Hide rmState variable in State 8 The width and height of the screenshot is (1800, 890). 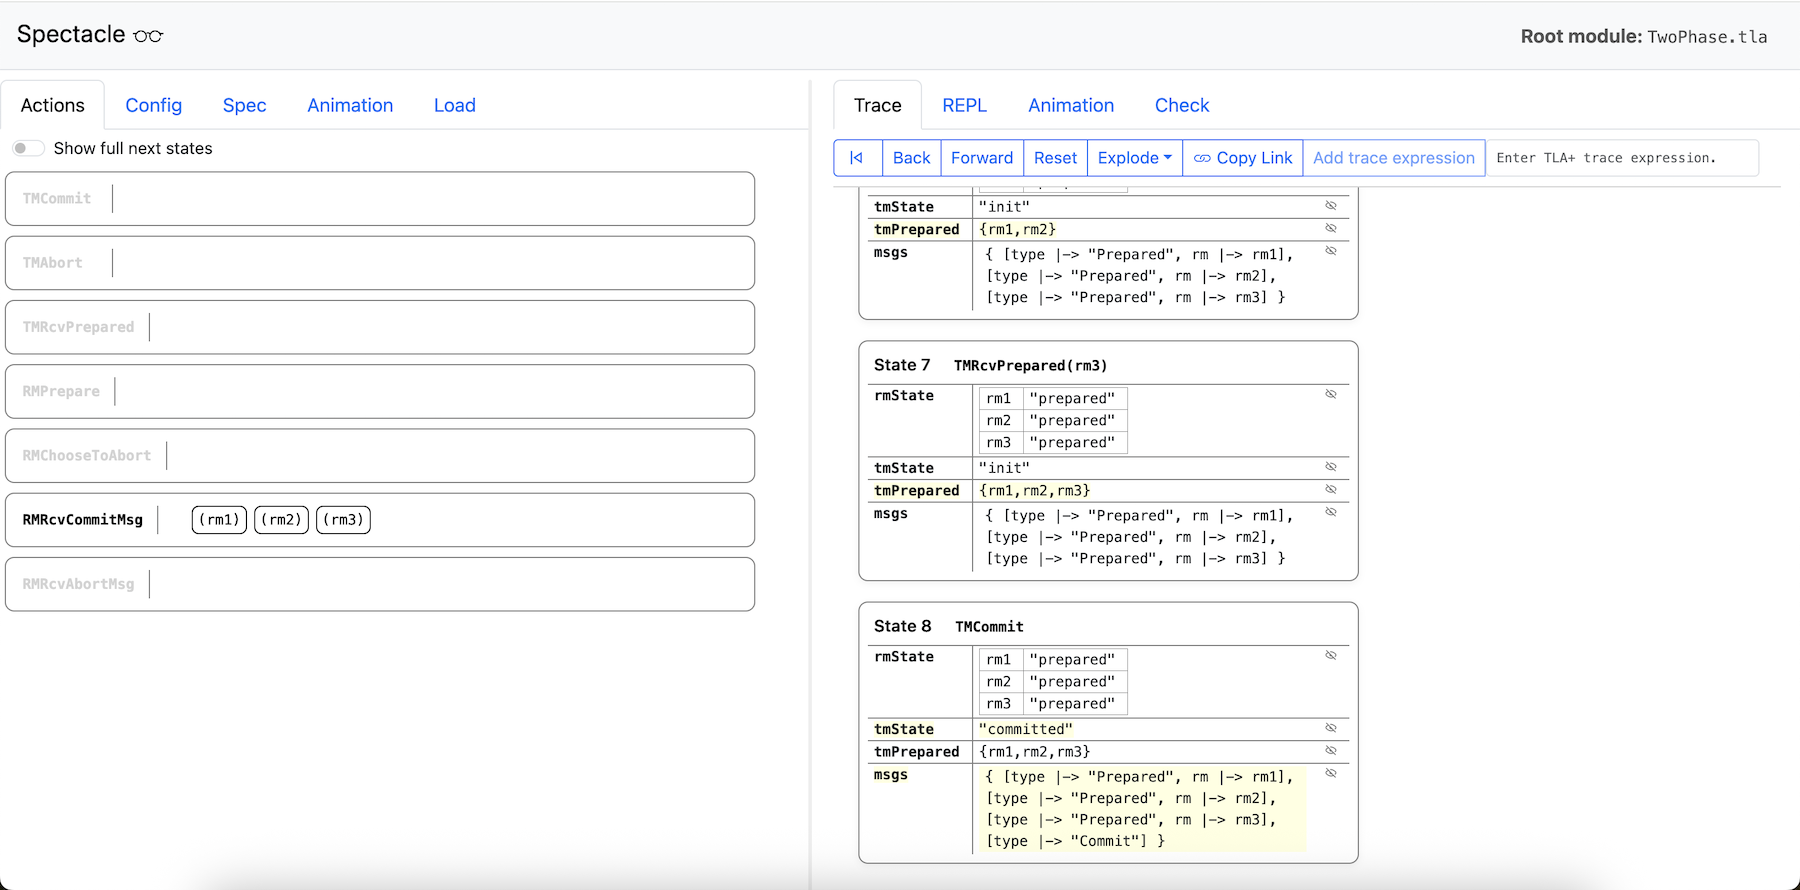pos(1331,656)
